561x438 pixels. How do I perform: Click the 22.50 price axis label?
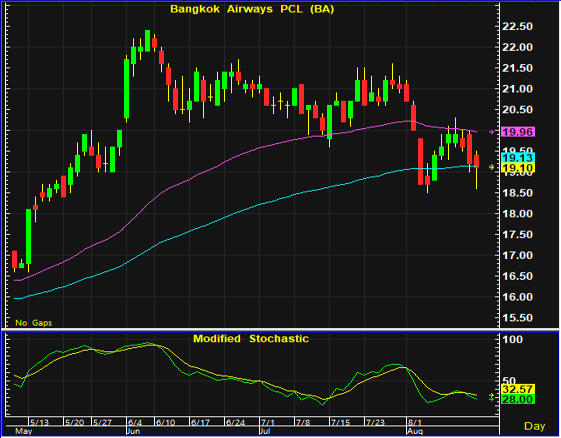tap(517, 26)
